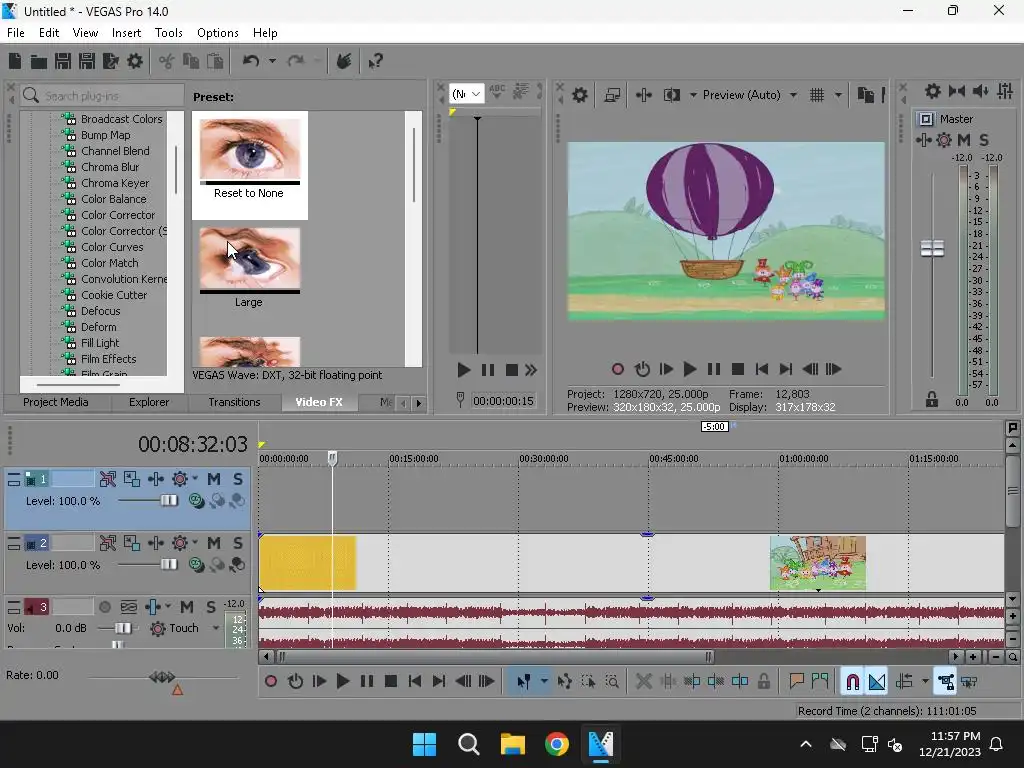1024x768 pixels.
Task: Click Record in the timeline transport bar
Action: tap(270, 682)
